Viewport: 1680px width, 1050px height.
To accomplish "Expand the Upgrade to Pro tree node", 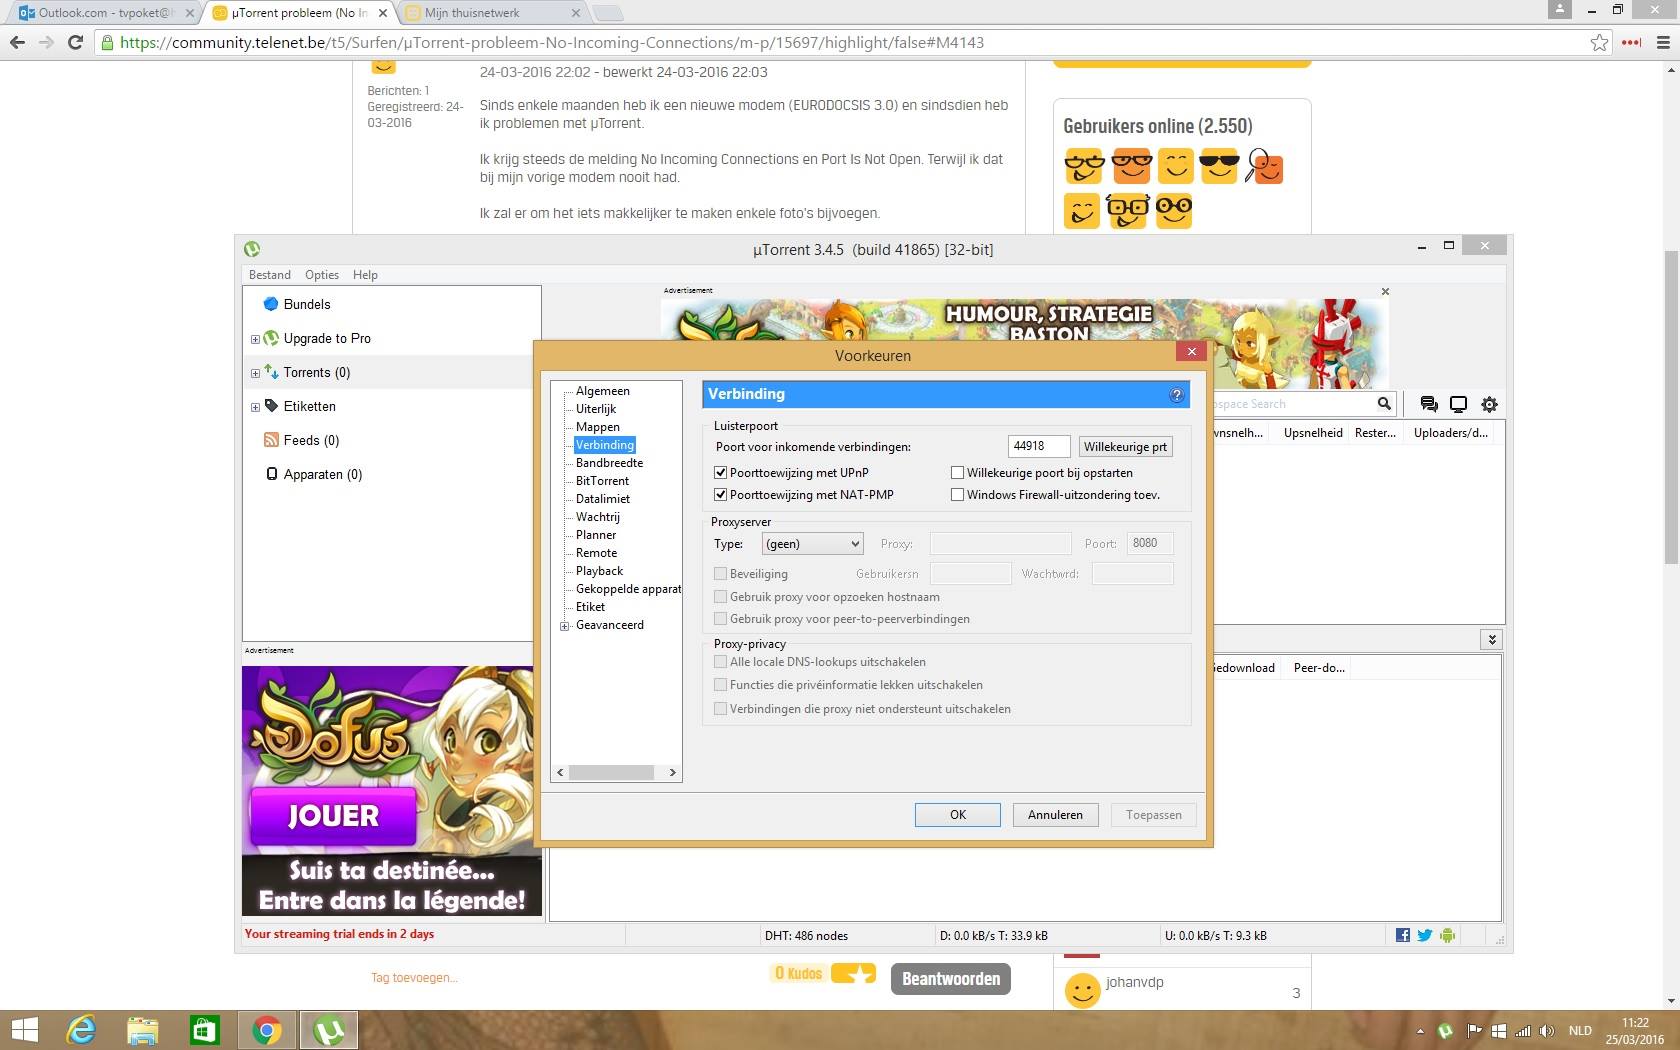I will (x=255, y=339).
